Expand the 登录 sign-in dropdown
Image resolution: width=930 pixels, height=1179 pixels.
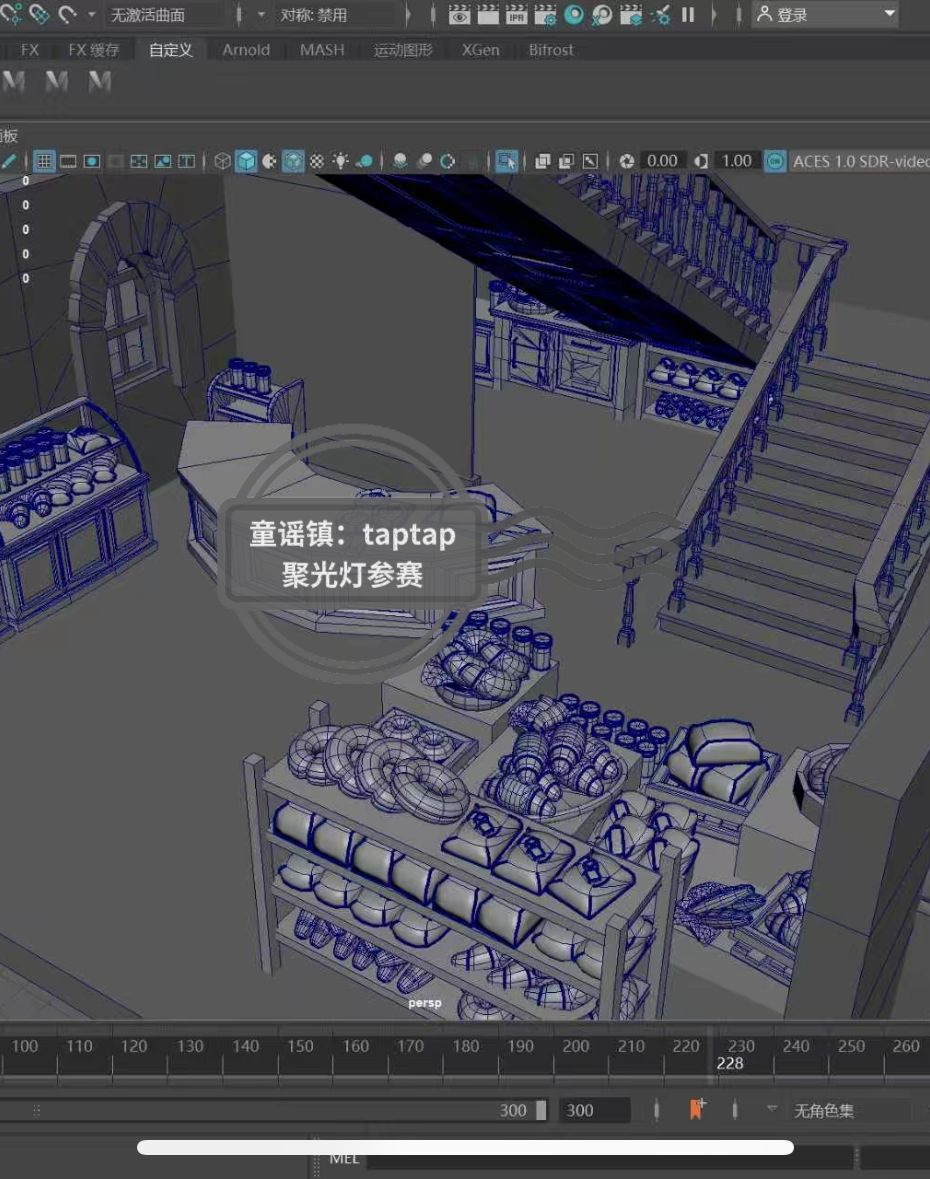825,14
